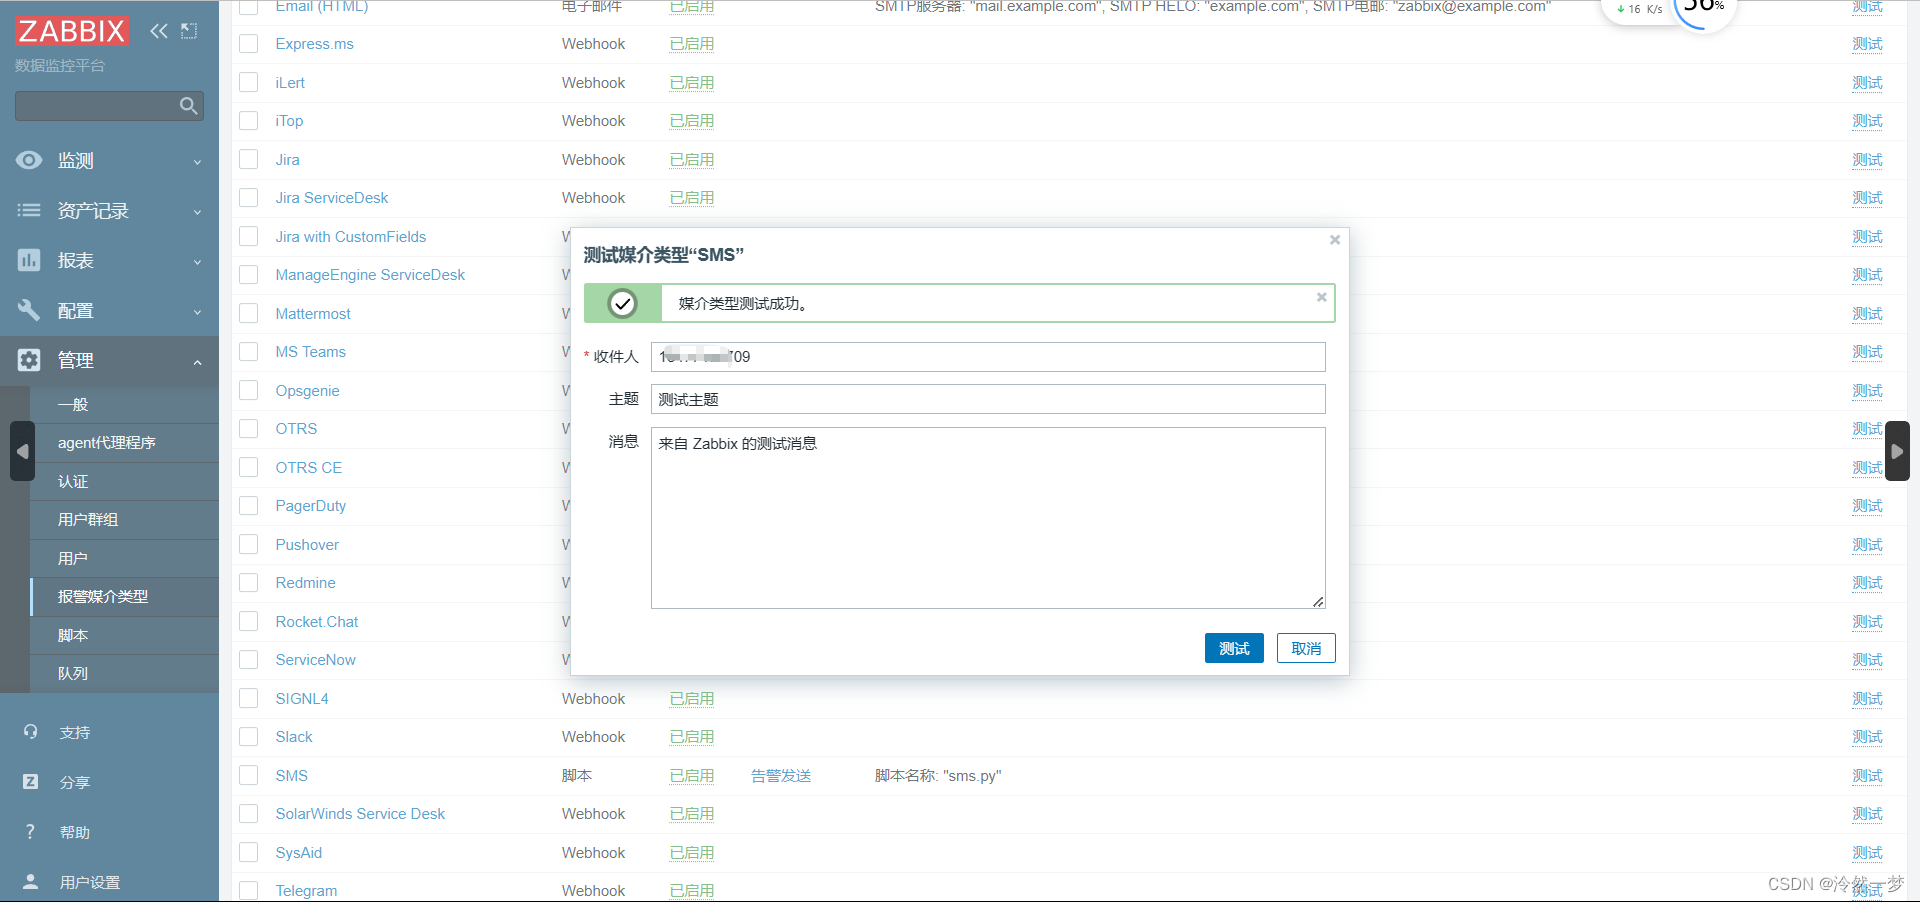
Task: Open the Jira ServiceDesk media type
Action: tap(332, 198)
